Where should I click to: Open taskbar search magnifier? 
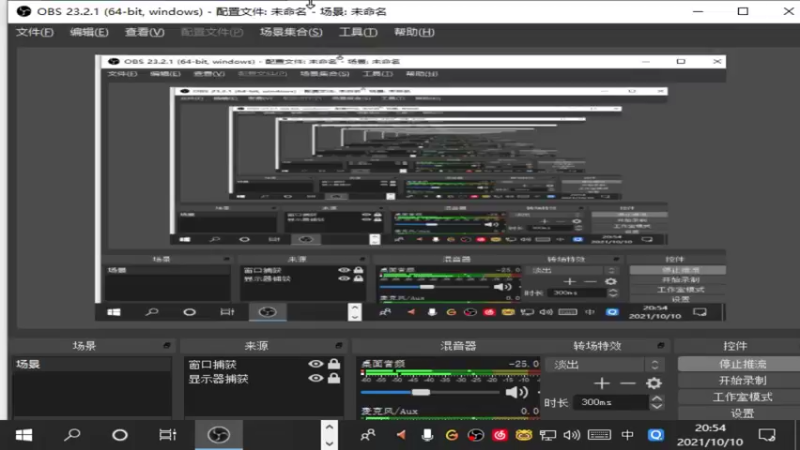click(72, 435)
